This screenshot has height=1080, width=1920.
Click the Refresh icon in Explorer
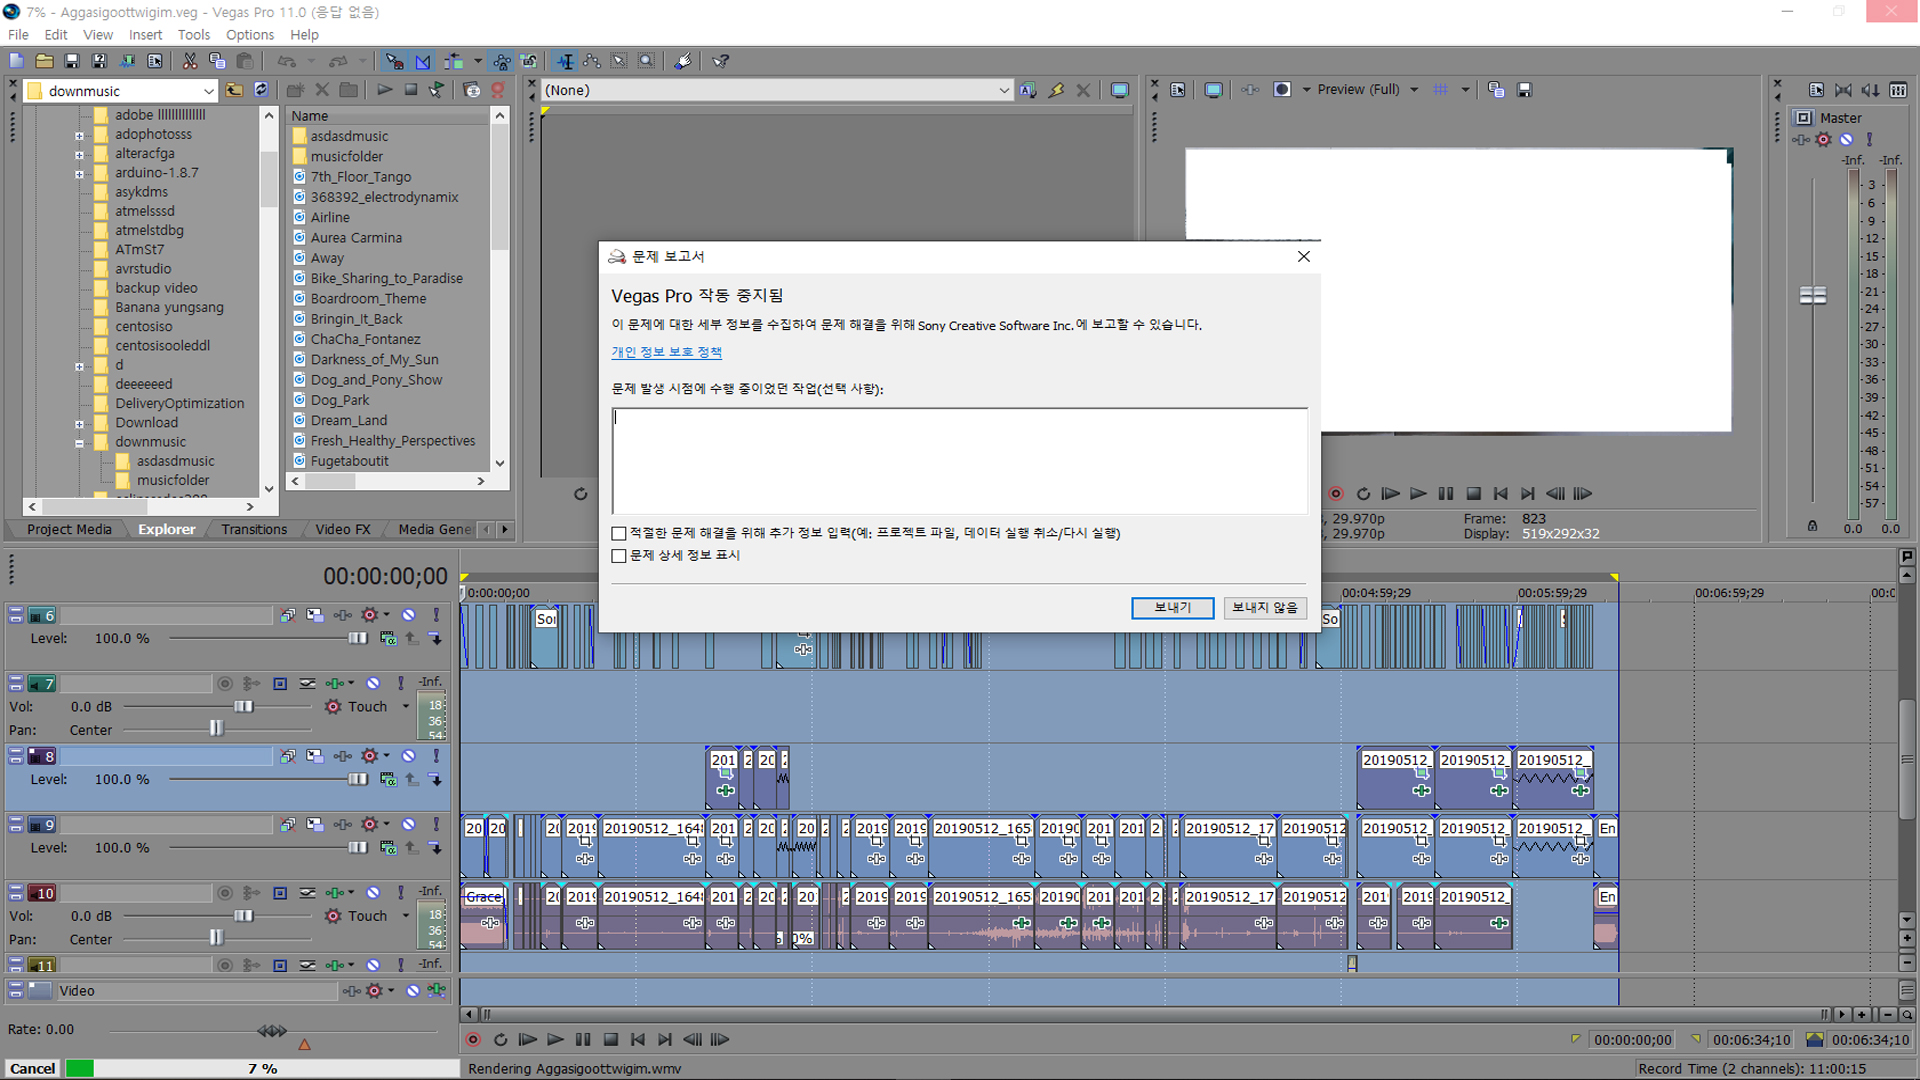coord(261,90)
